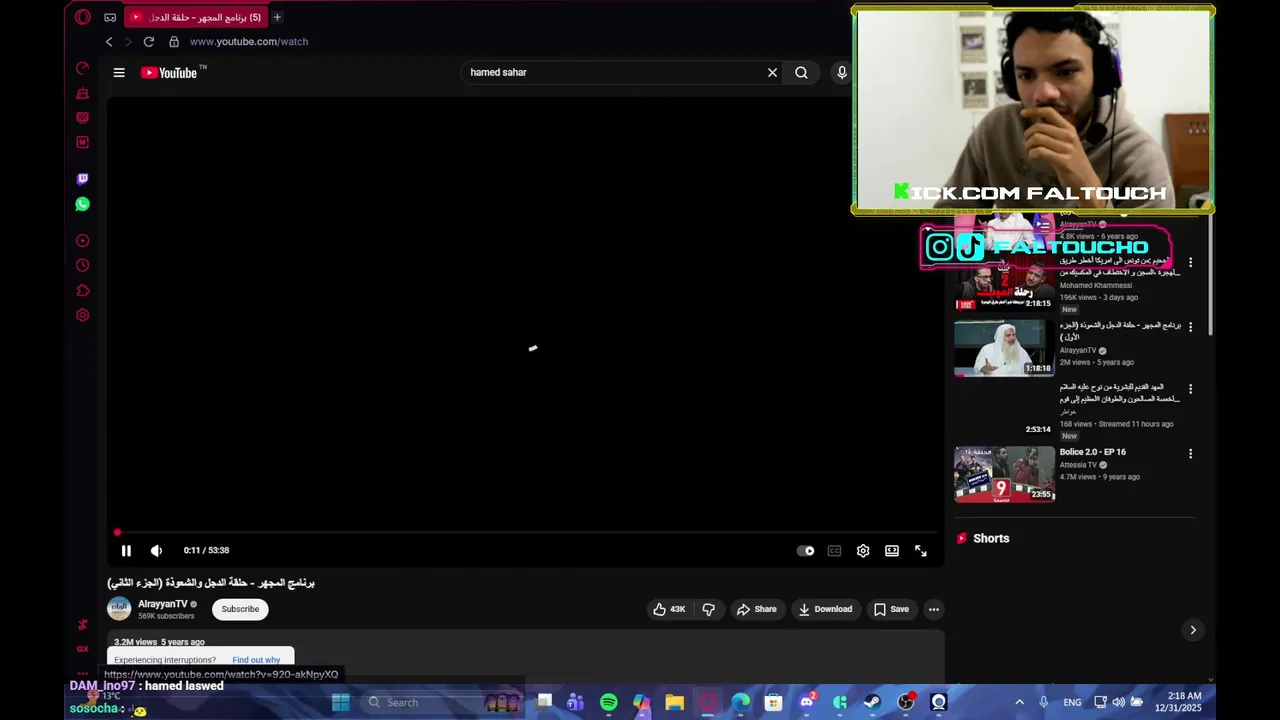This screenshot has width=1280, height=720.
Task: Open options for Bolice 2.0 video
Action: pos(1190,454)
